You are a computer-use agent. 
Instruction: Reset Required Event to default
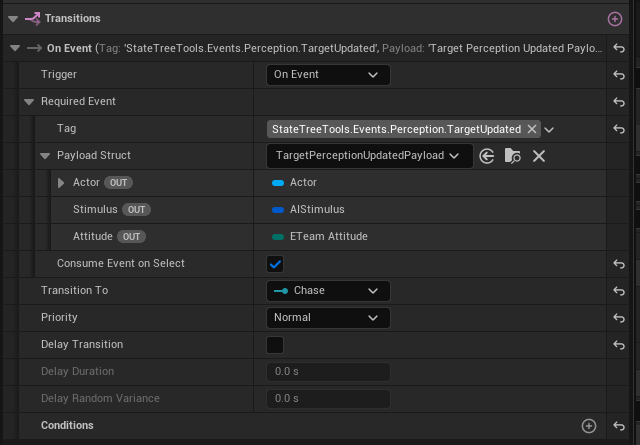pos(619,102)
